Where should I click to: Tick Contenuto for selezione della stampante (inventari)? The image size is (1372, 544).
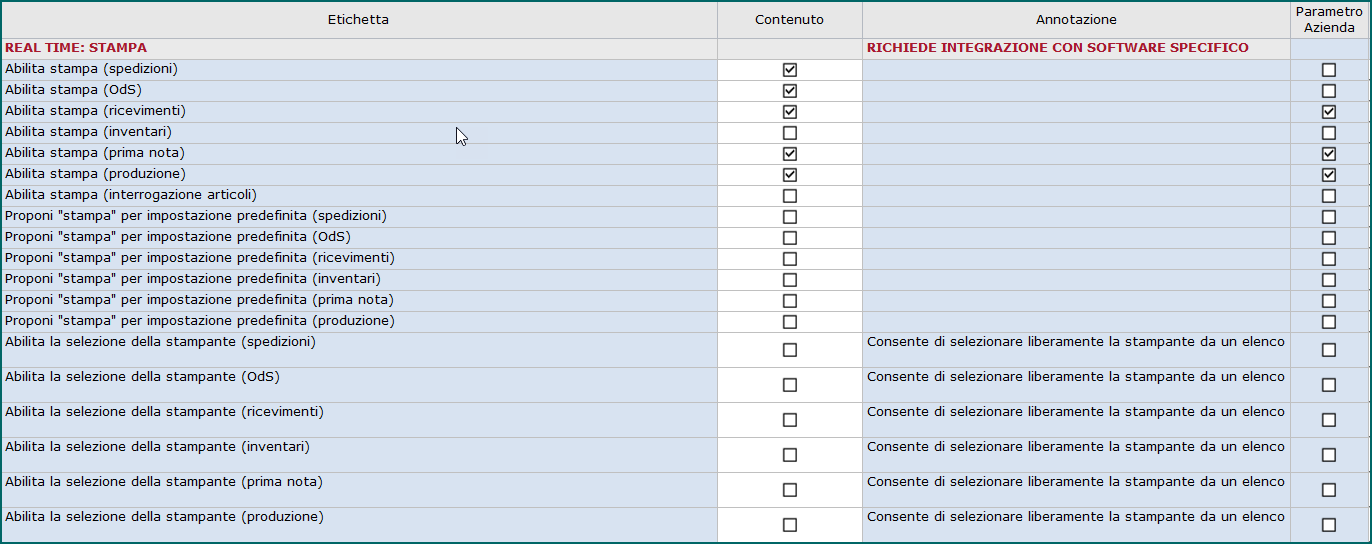[790, 455]
